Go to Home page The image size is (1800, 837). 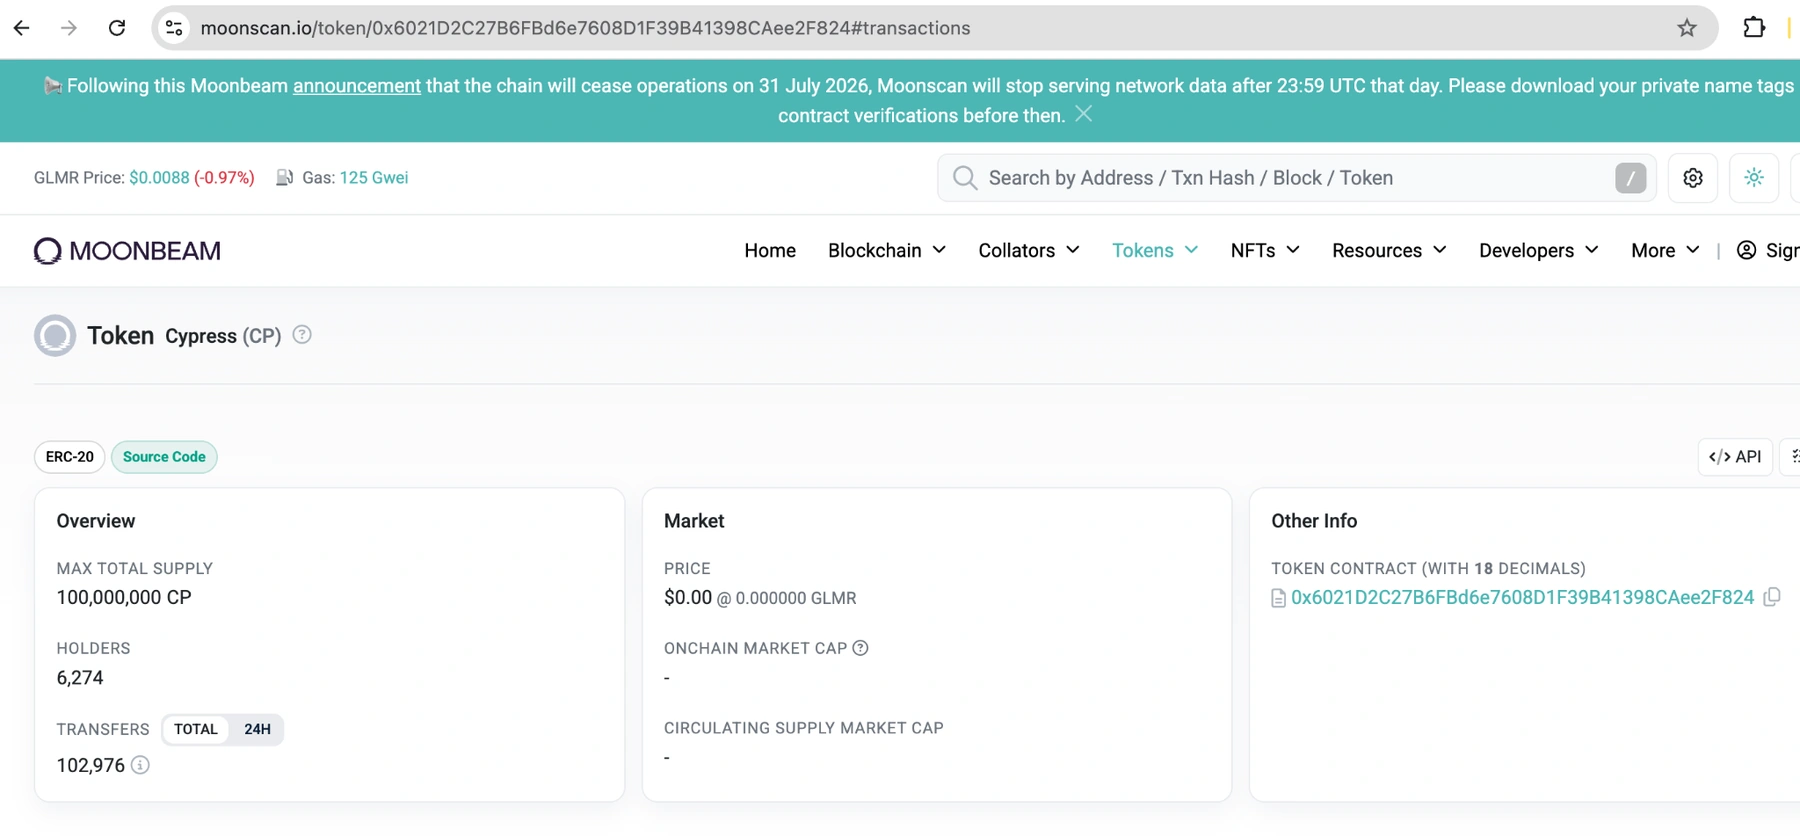pos(770,251)
